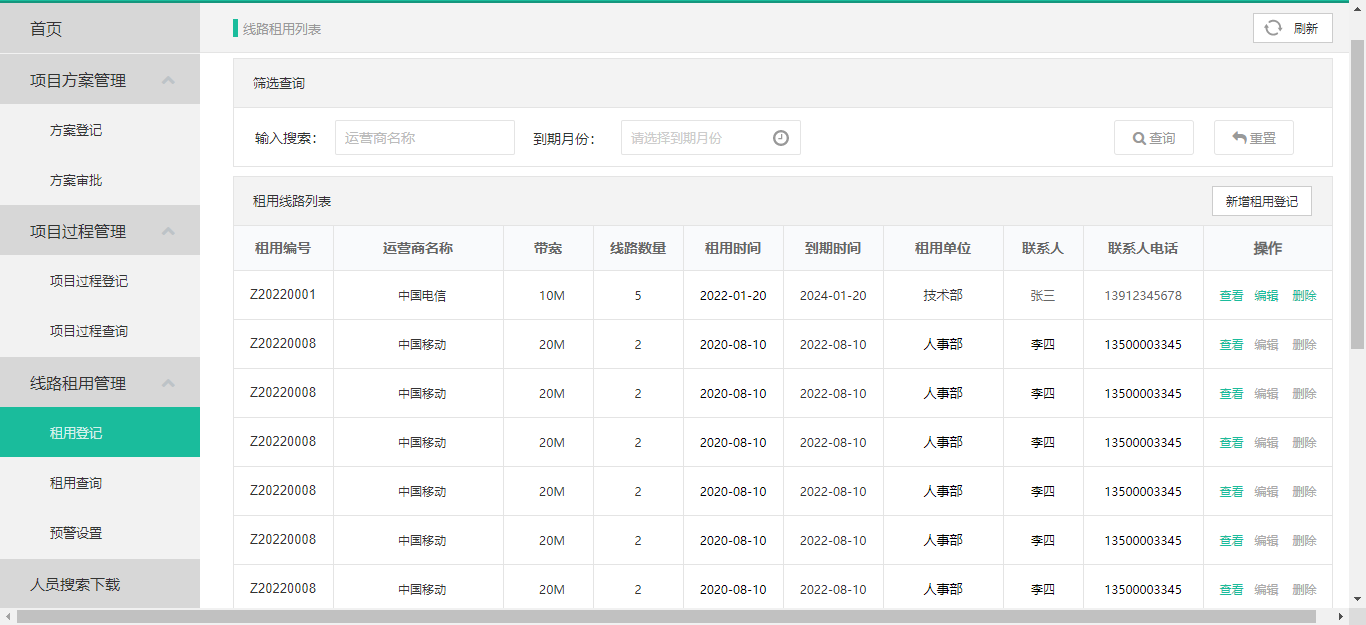Open 项目过程登记 in the sidebar

(x=100, y=281)
